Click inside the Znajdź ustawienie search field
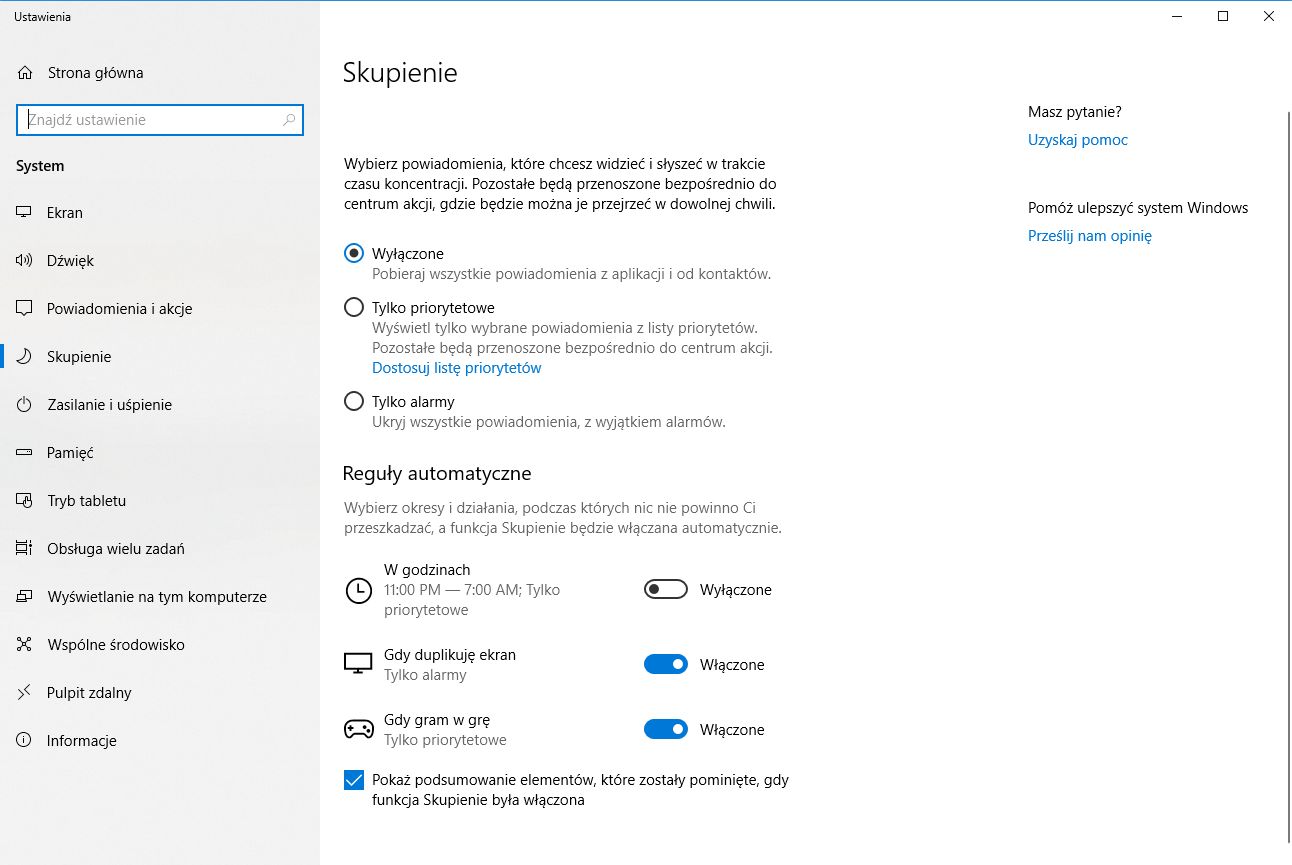The image size is (1292, 865). 150,120
